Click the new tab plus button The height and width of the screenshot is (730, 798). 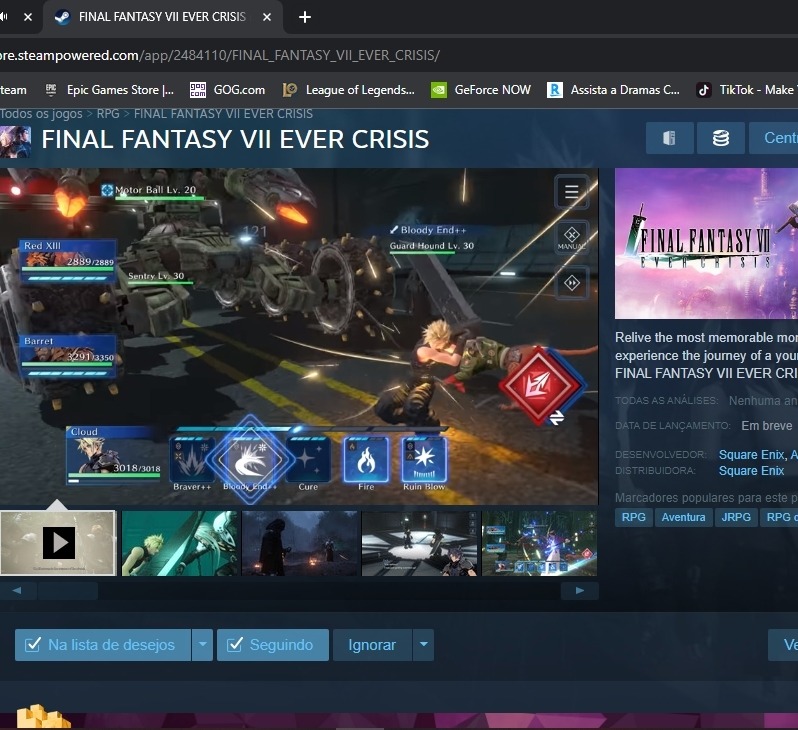[x=305, y=17]
